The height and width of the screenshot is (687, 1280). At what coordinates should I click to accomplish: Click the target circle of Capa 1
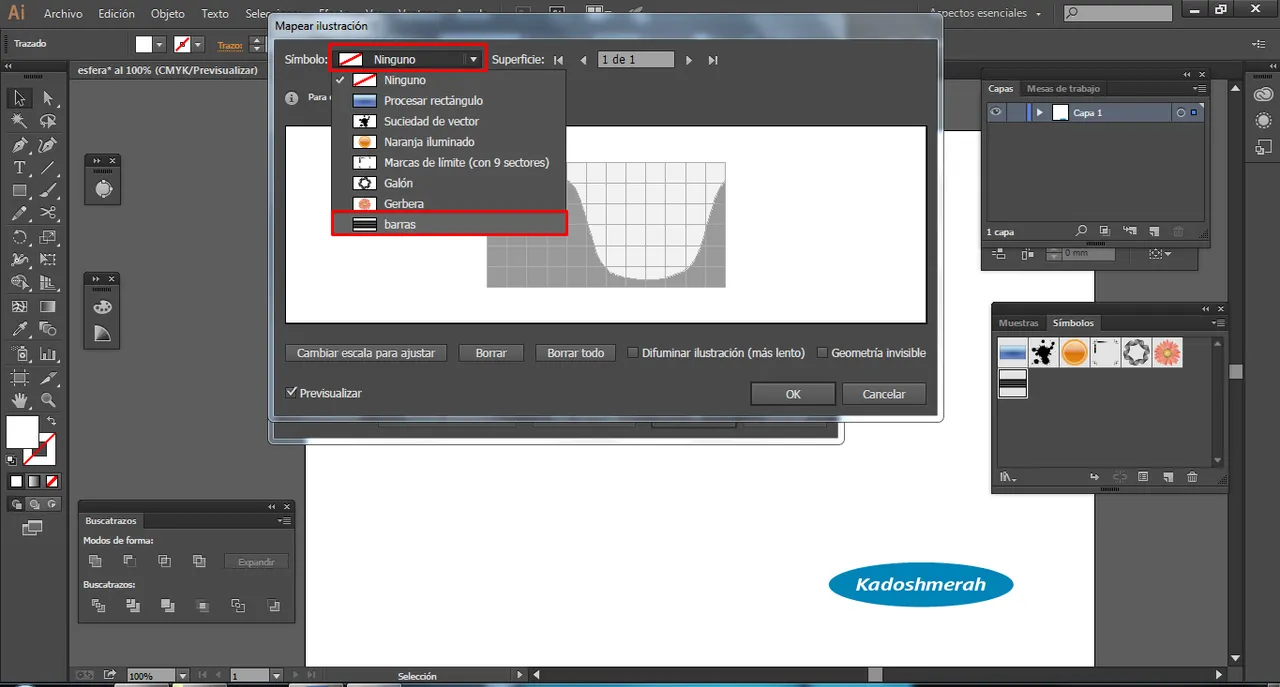point(1180,113)
